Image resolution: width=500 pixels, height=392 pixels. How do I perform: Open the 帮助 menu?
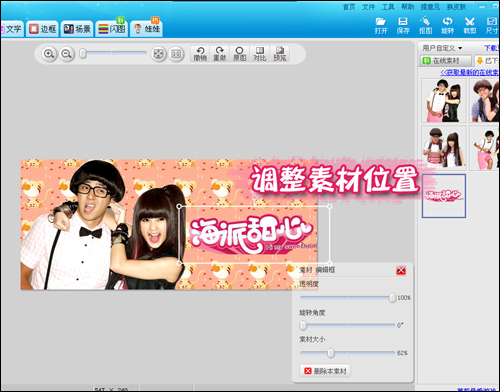click(407, 7)
